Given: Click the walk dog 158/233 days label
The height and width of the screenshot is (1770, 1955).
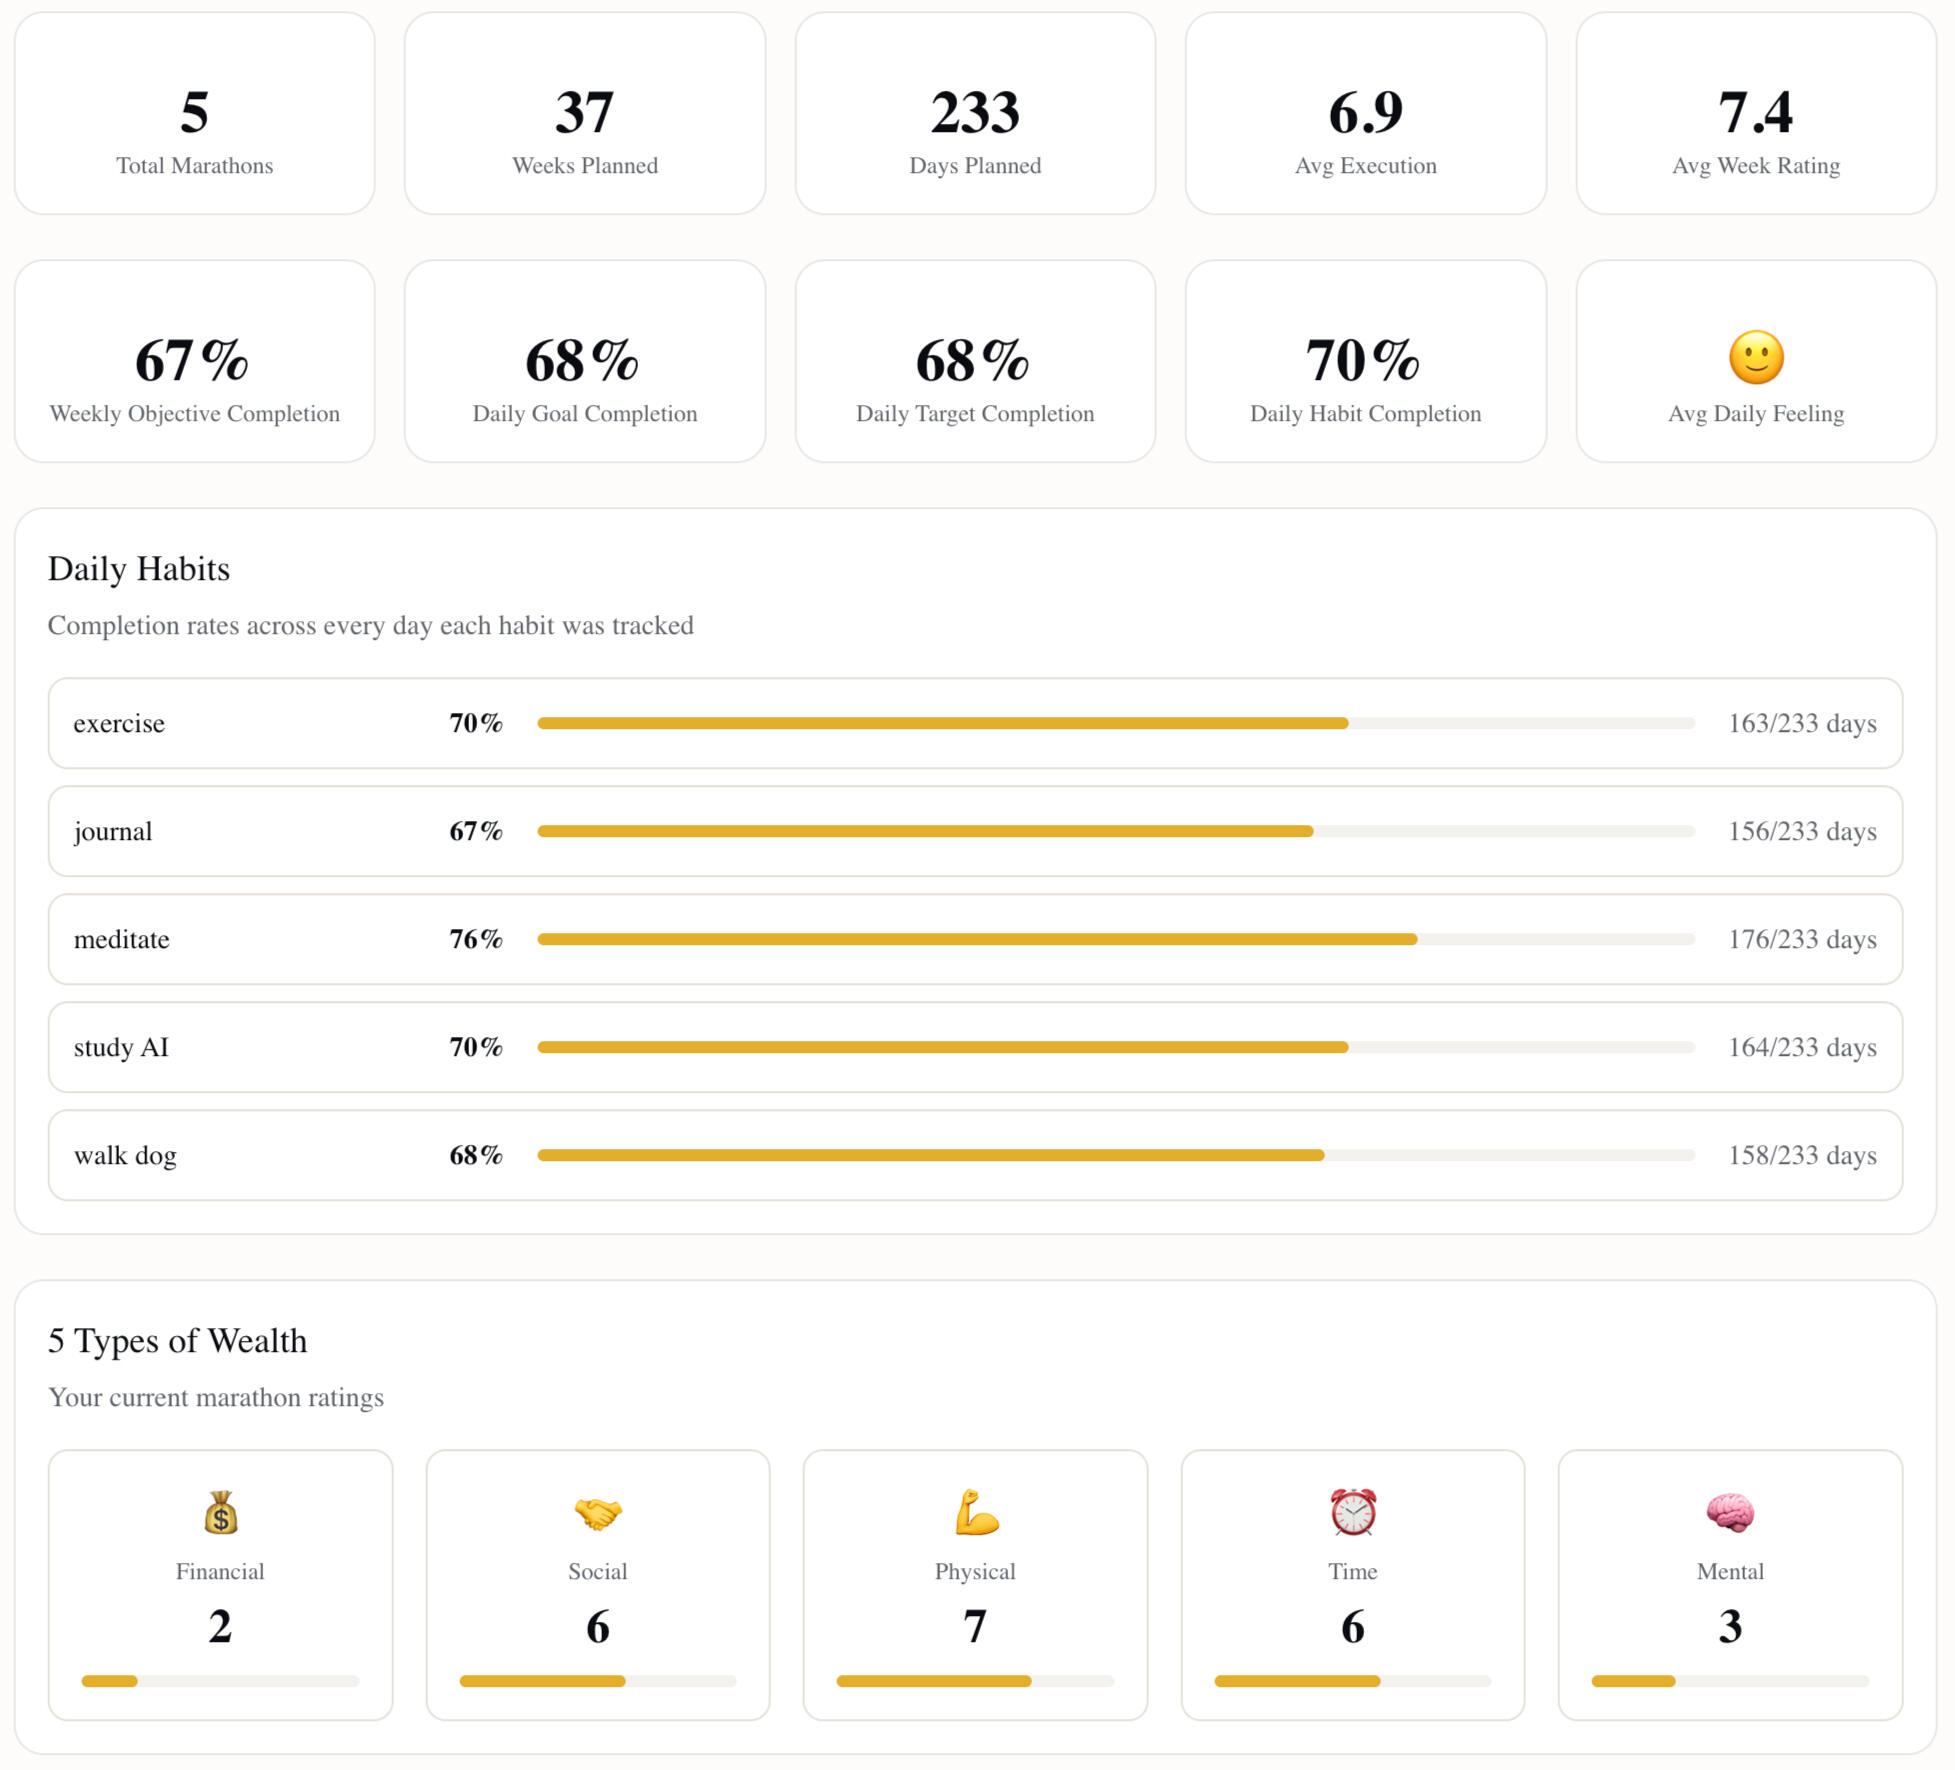Looking at the screenshot, I should click(1802, 1155).
